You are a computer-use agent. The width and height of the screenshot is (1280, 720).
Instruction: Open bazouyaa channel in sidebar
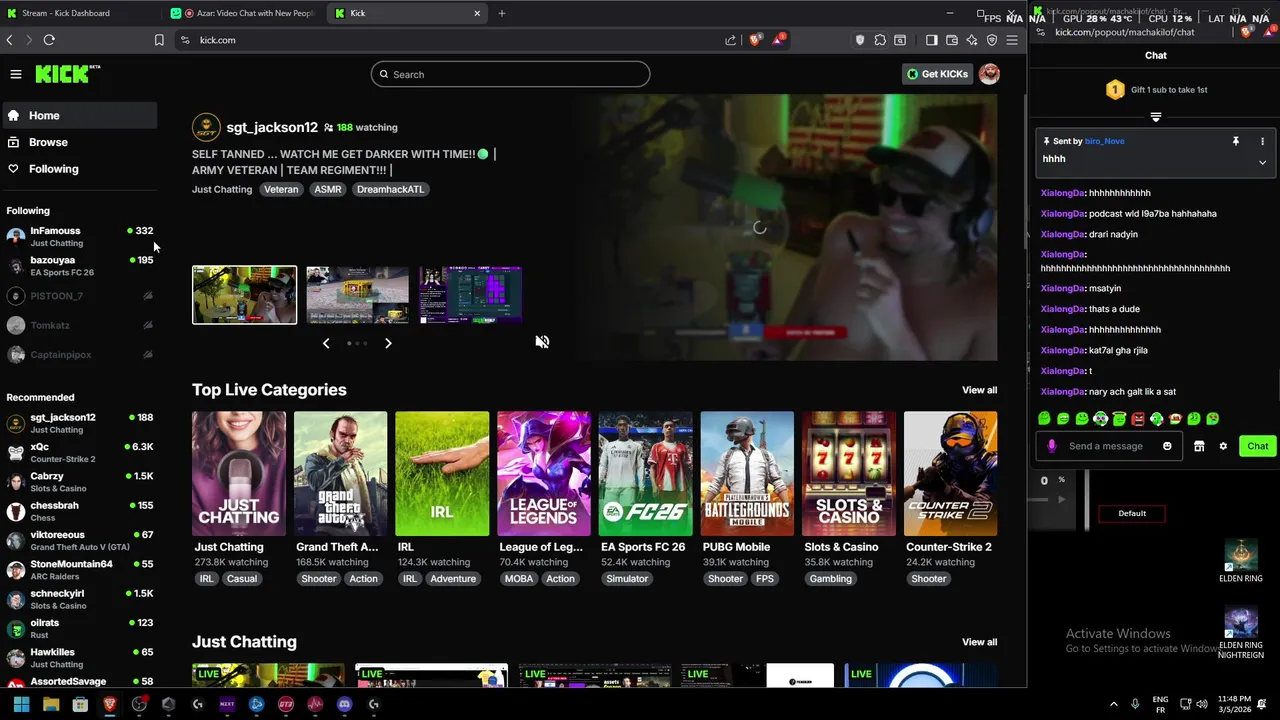[x=79, y=266]
